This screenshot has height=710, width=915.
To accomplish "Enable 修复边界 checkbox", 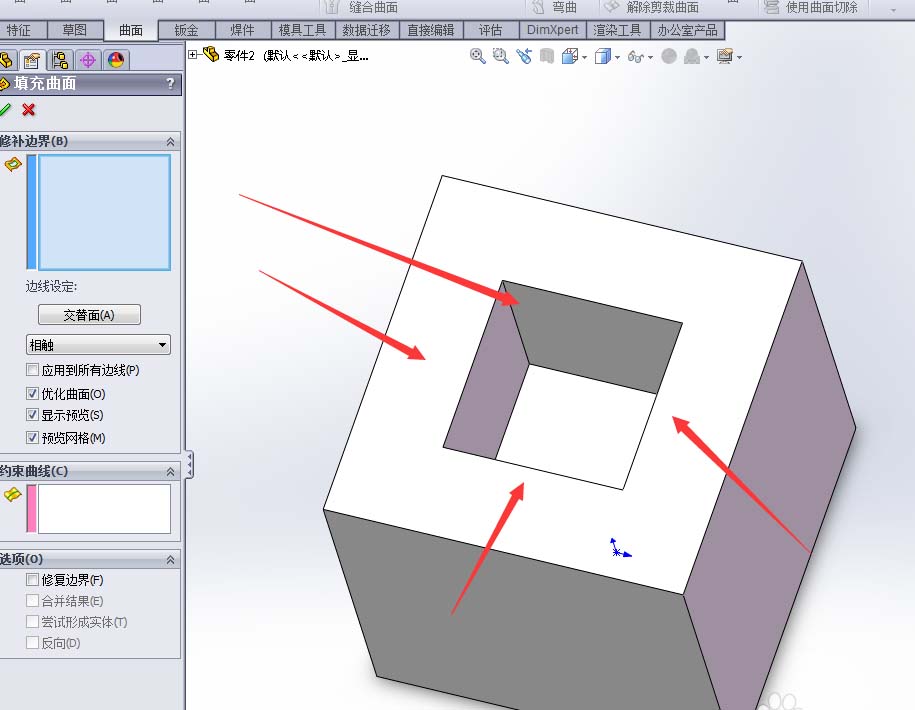I will 33,579.
